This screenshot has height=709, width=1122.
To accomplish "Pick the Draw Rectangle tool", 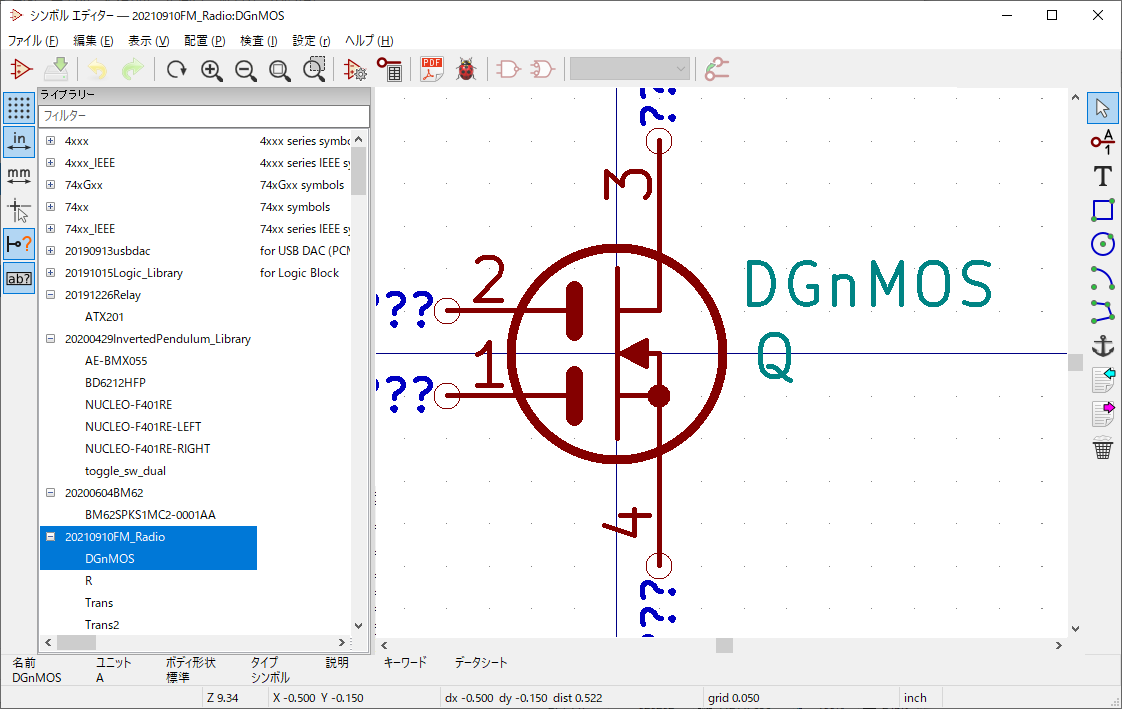I will [1102, 210].
